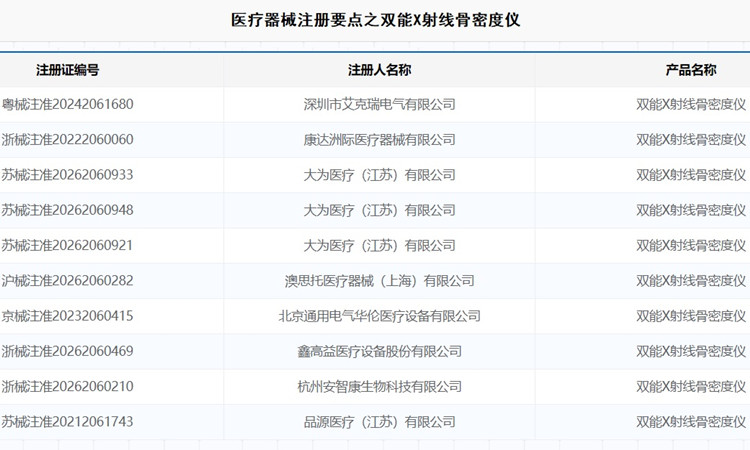Click product name in 沪械注准20262060282 row
The width and height of the screenshot is (750, 450).
tap(691, 281)
